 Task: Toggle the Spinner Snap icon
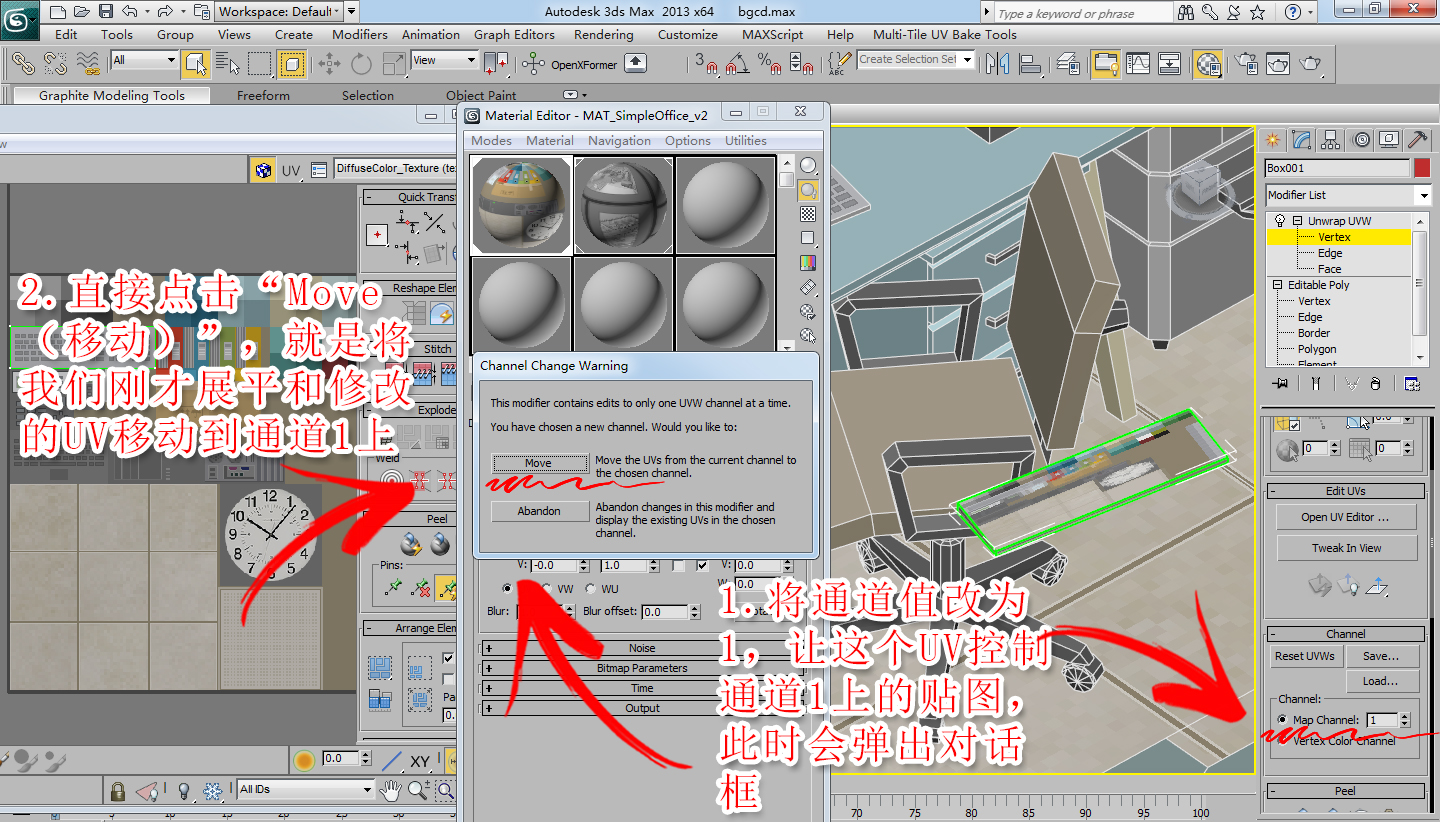coord(802,64)
